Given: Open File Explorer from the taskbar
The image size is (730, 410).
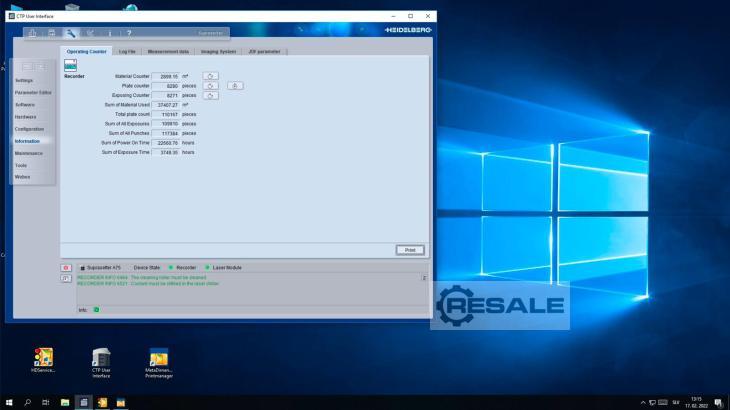Looking at the screenshot, I should coord(65,403).
